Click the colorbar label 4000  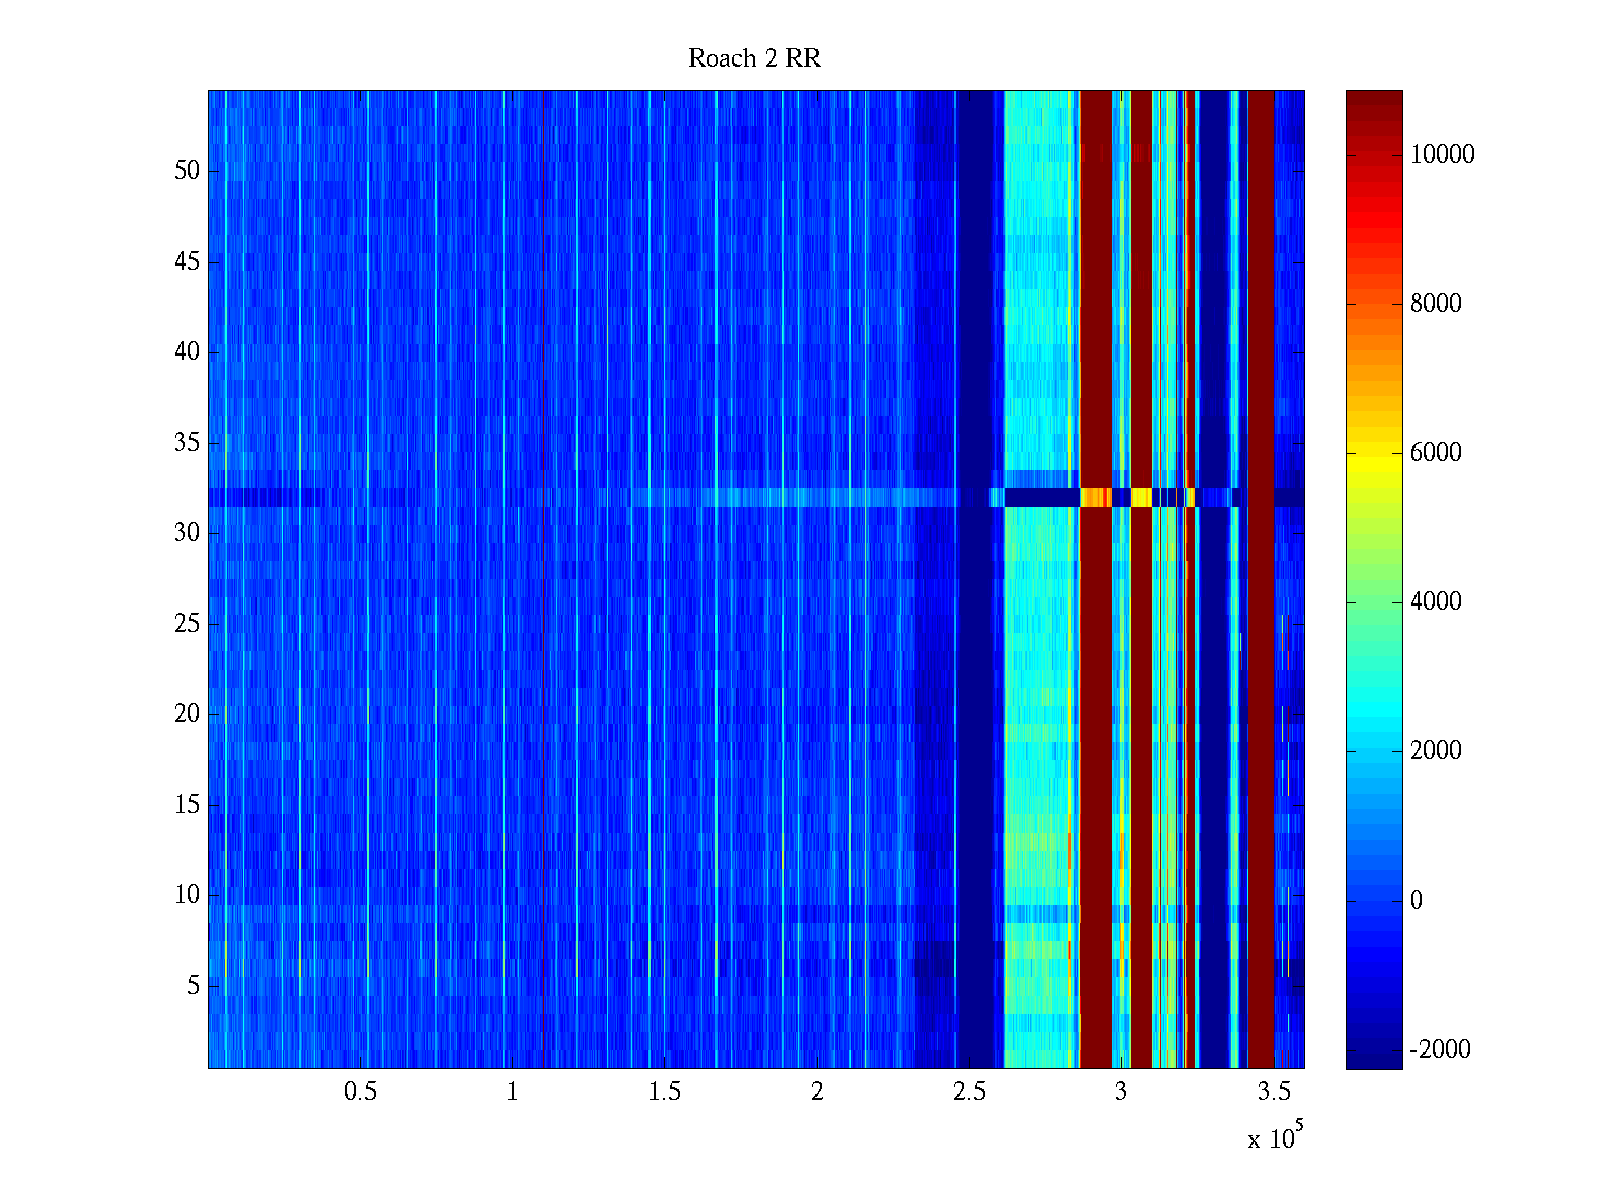pos(1435,602)
